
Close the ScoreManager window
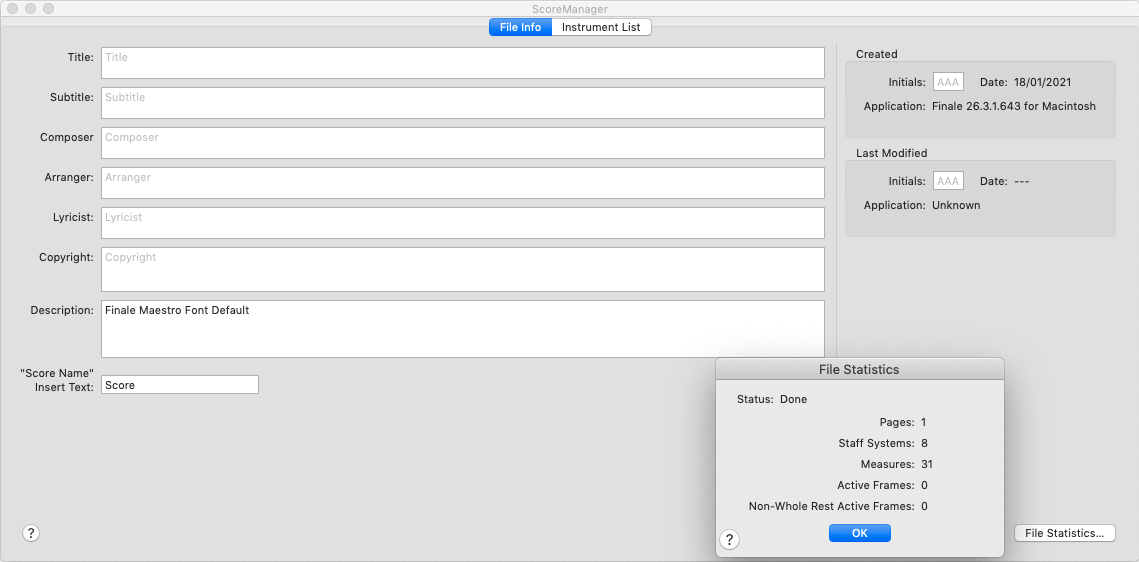pyautogui.click(x=12, y=8)
